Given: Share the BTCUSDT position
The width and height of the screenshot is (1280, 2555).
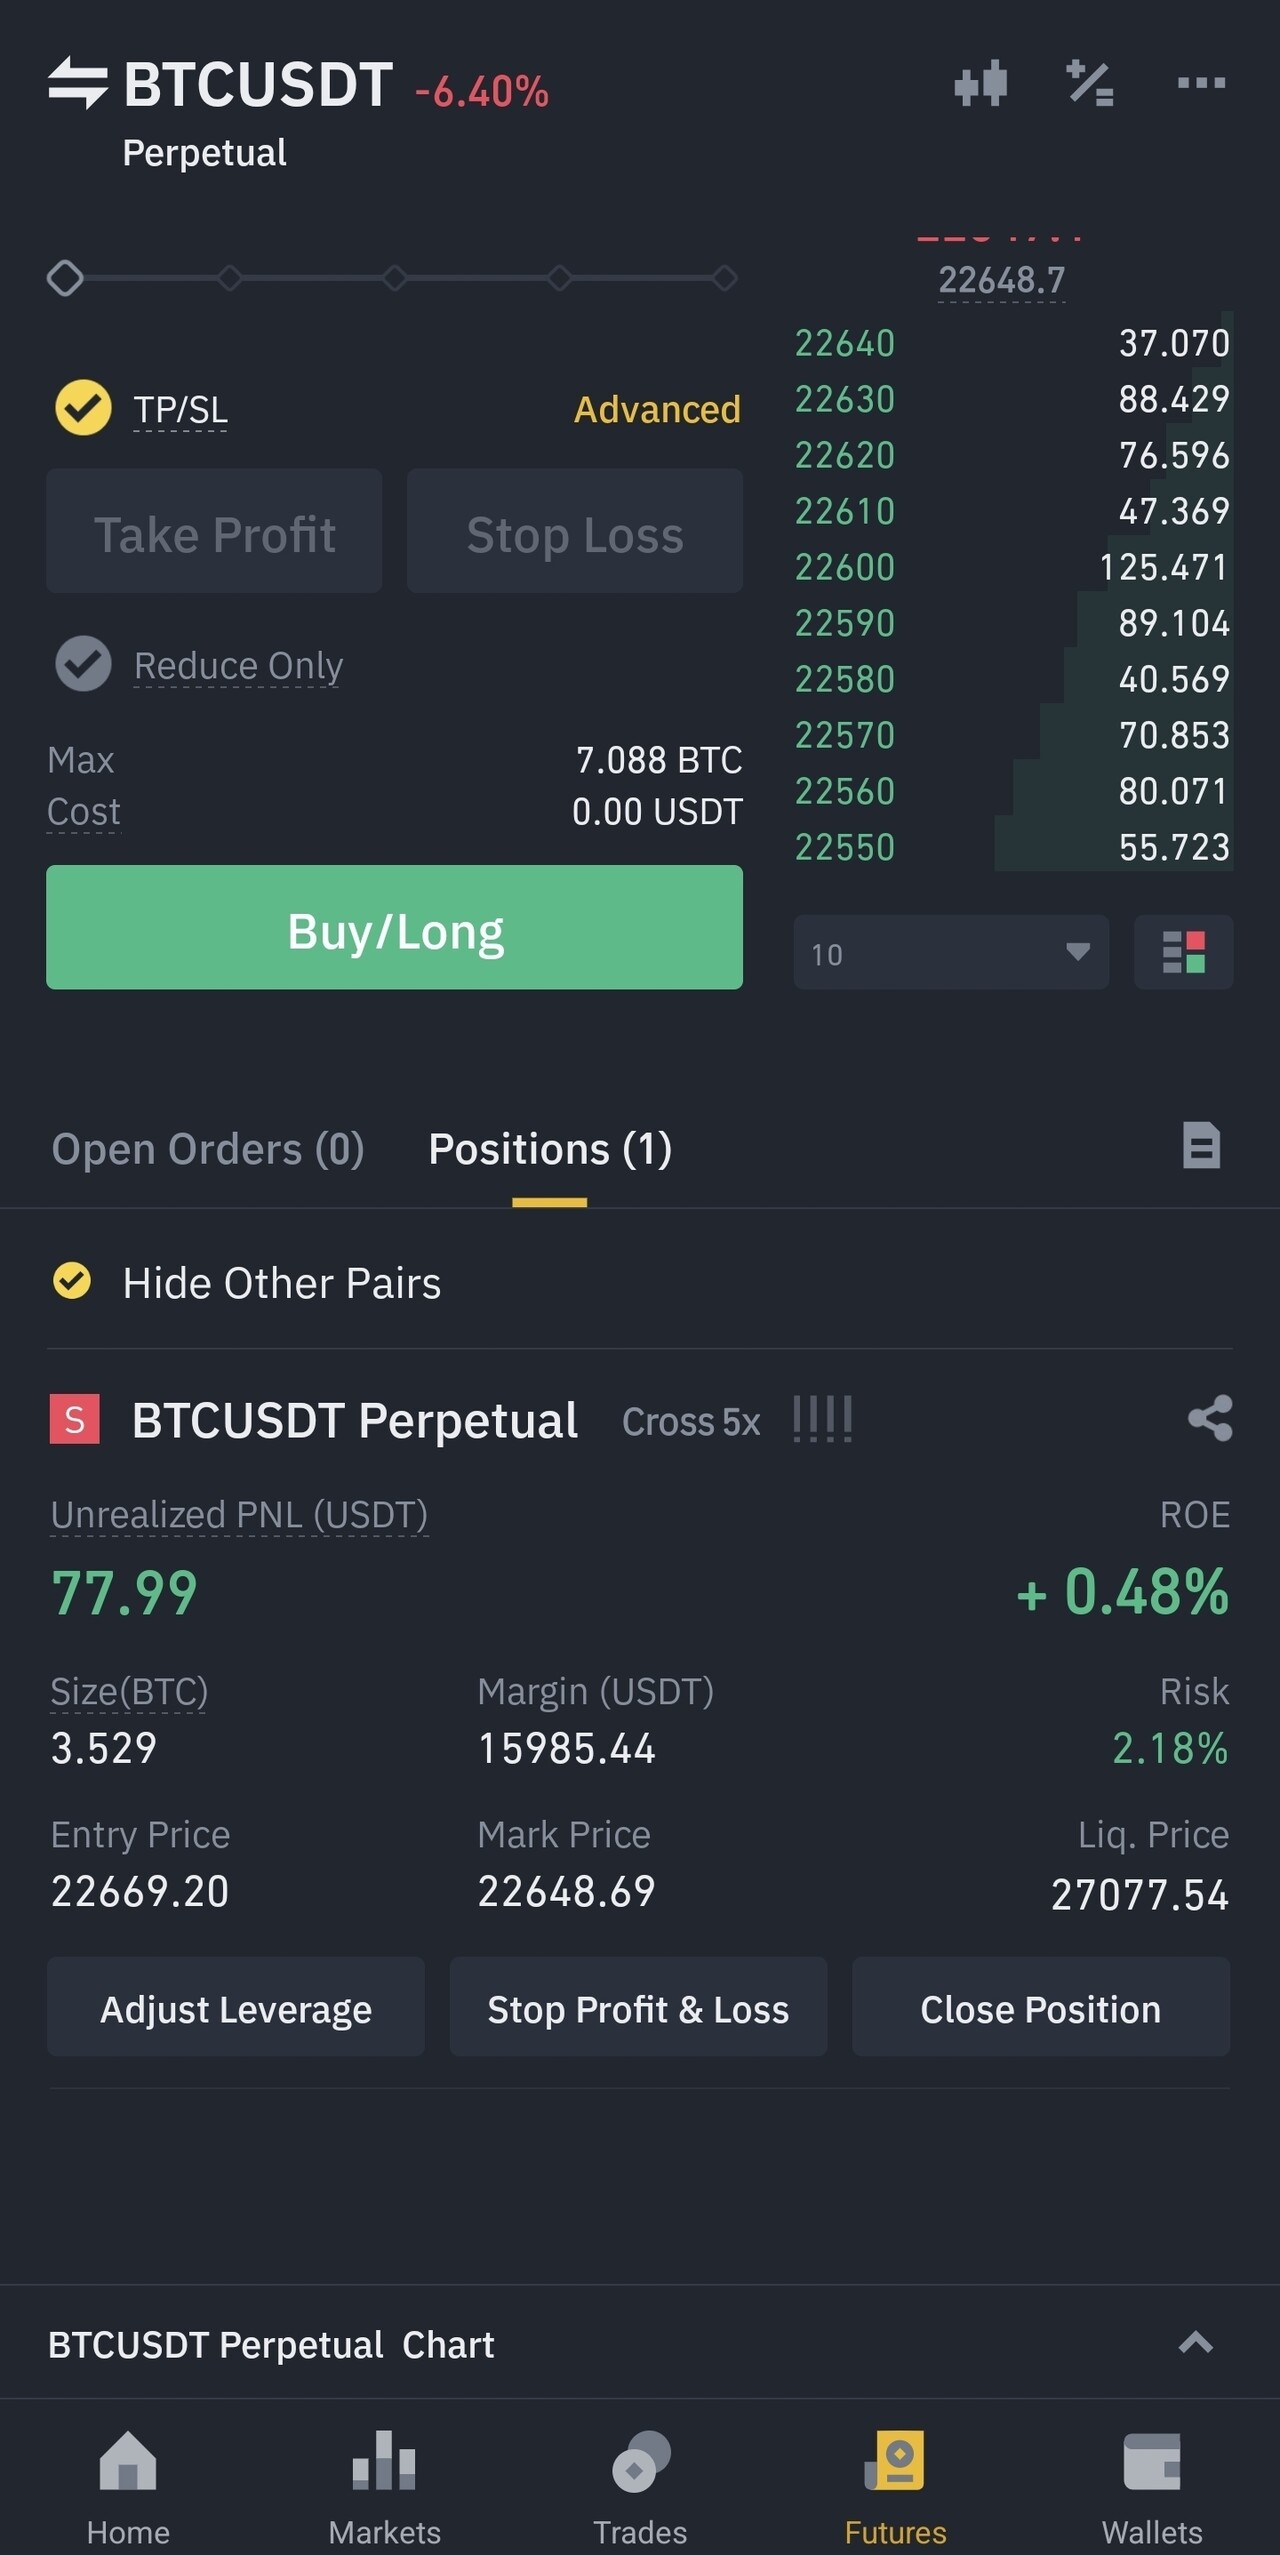Looking at the screenshot, I should [x=1210, y=1418].
